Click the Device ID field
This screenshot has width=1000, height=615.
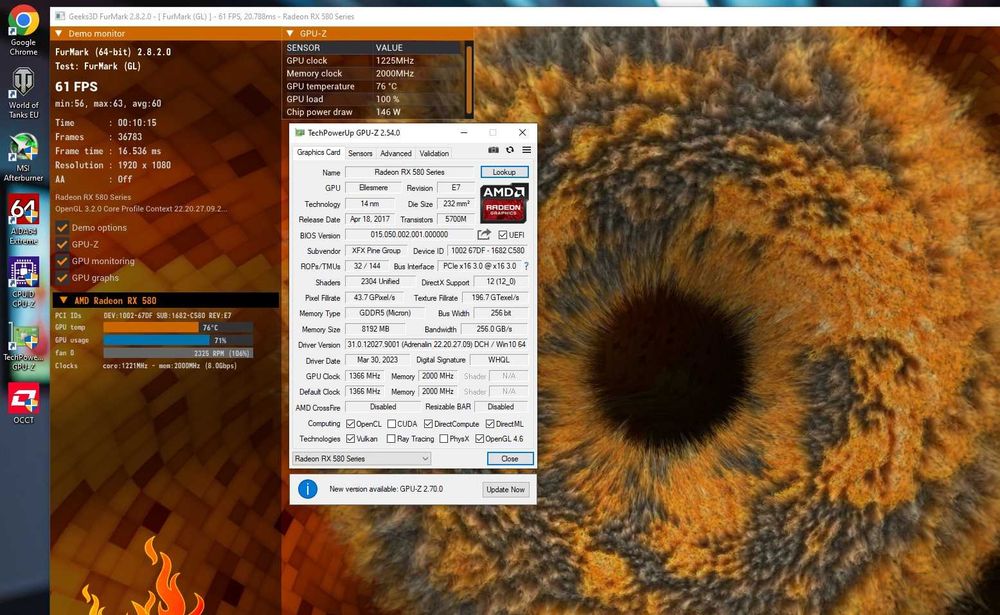488,251
